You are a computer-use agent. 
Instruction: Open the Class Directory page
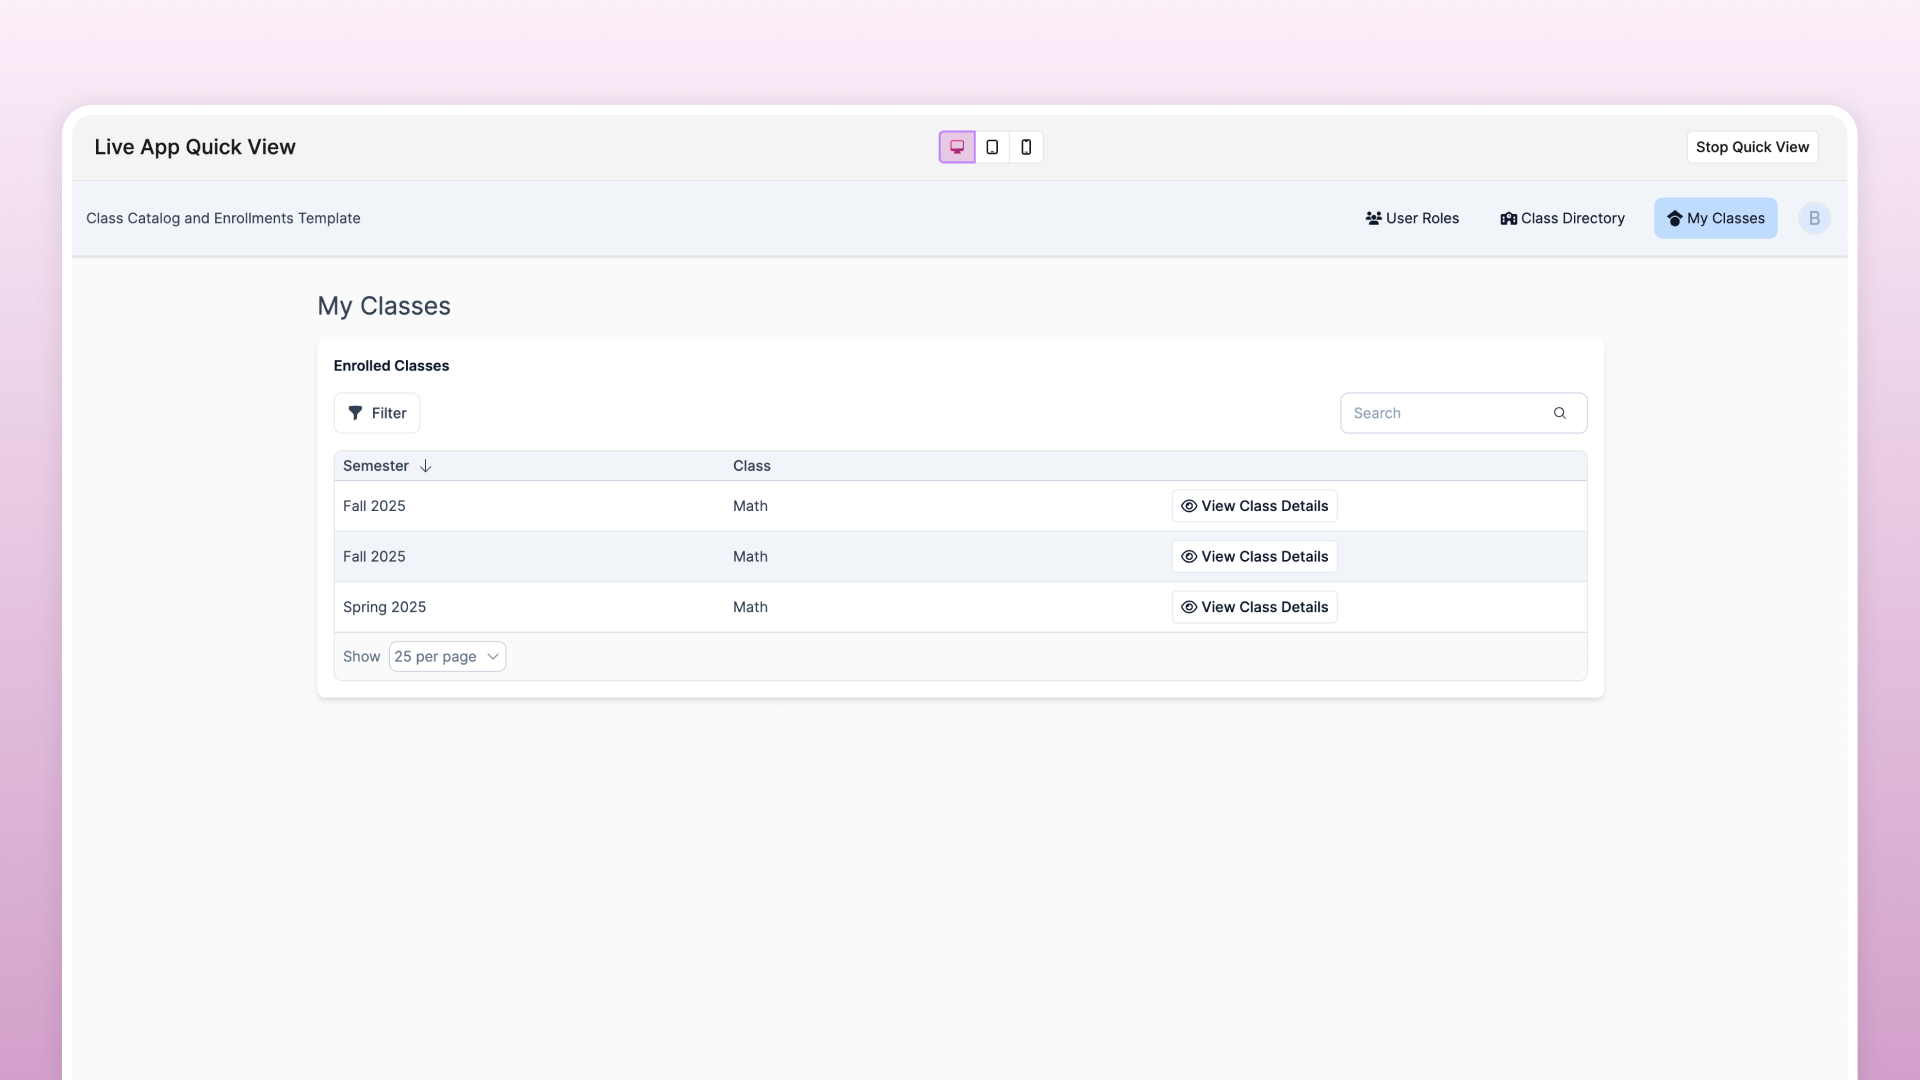tap(1562, 218)
